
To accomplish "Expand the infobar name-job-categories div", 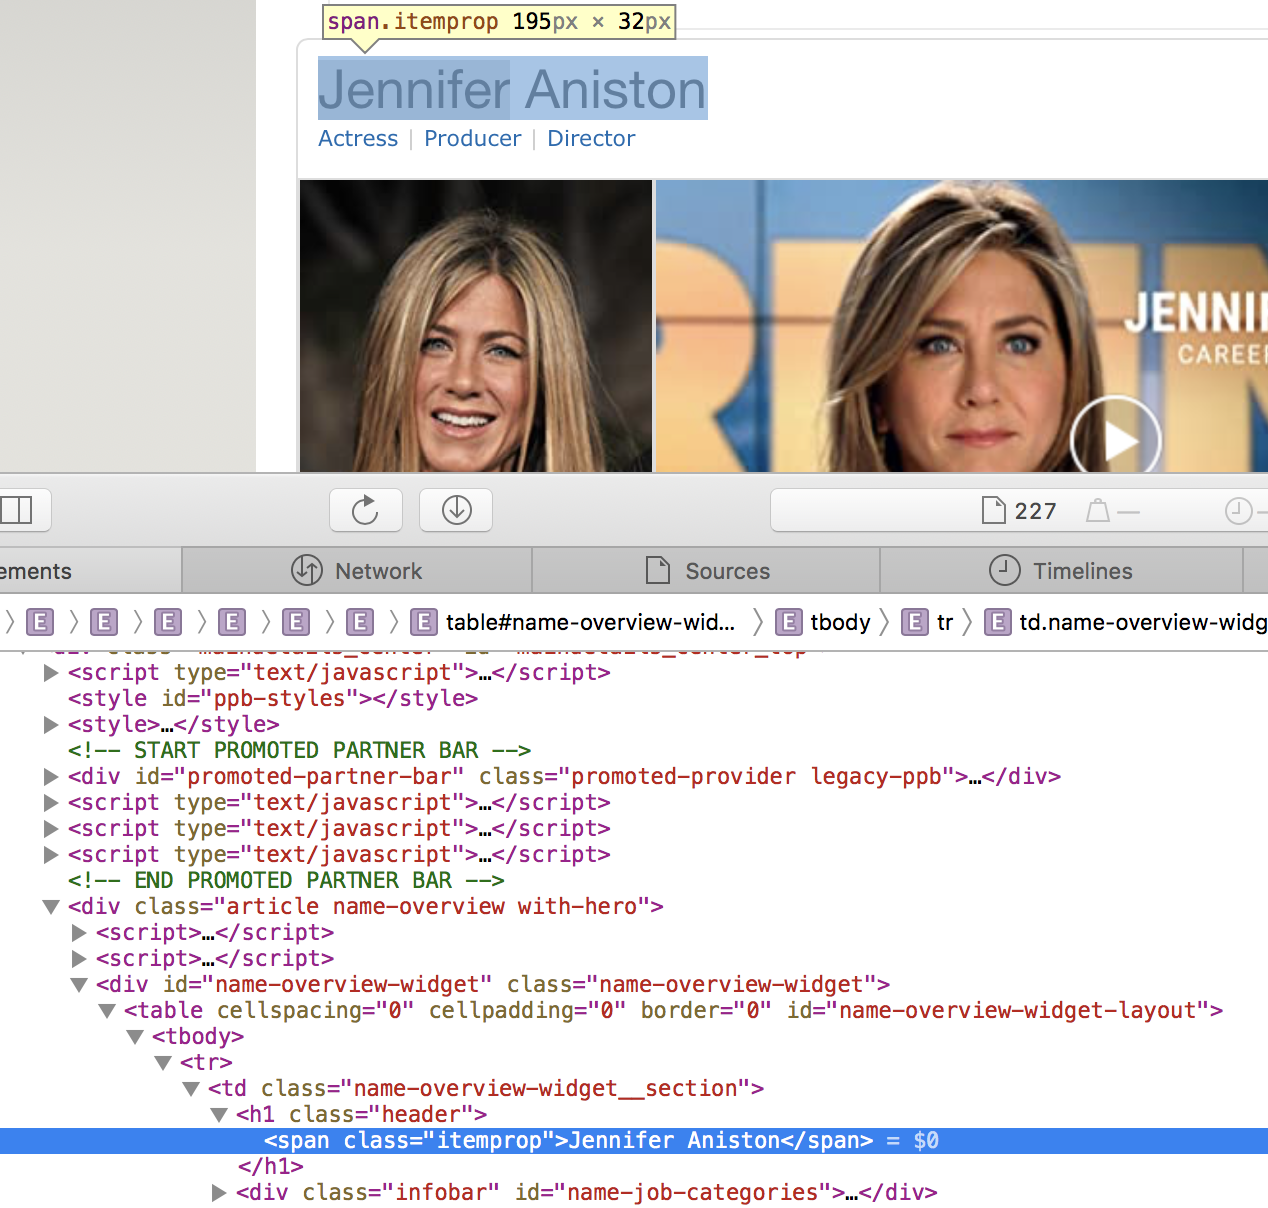I will [218, 1192].
